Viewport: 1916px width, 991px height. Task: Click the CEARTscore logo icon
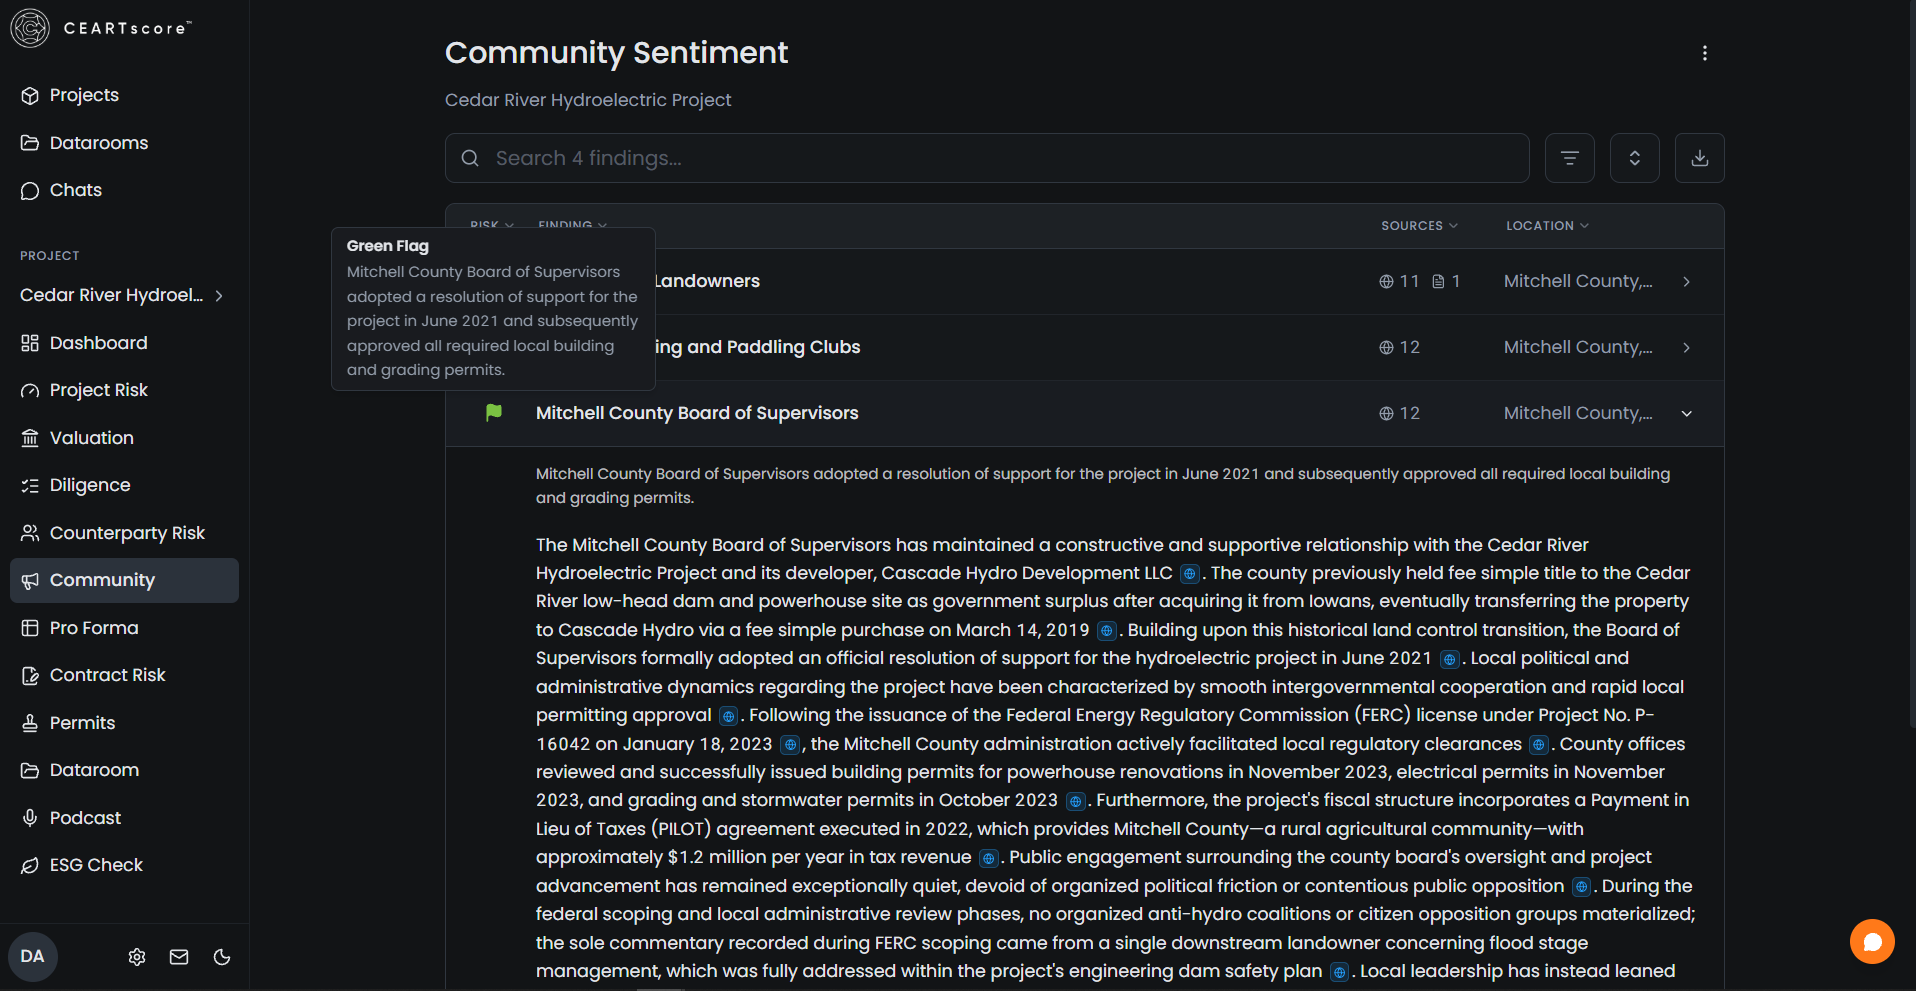coord(30,28)
